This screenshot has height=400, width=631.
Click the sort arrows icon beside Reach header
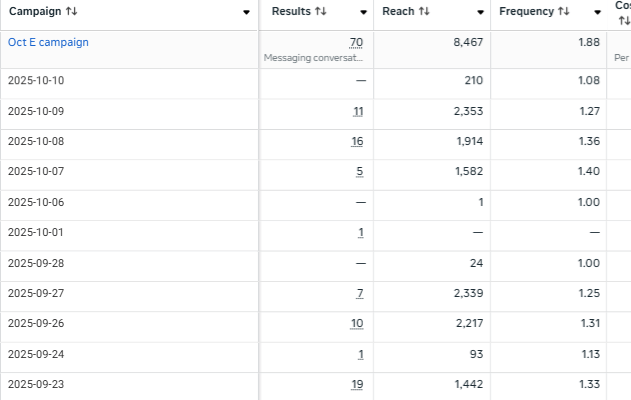pyautogui.click(x=425, y=12)
